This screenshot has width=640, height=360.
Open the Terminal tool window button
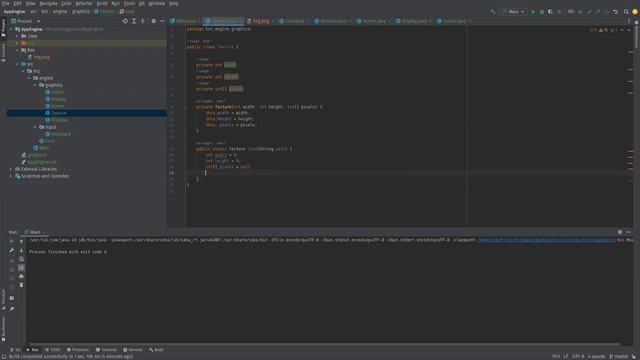pyautogui.click(x=106, y=350)
